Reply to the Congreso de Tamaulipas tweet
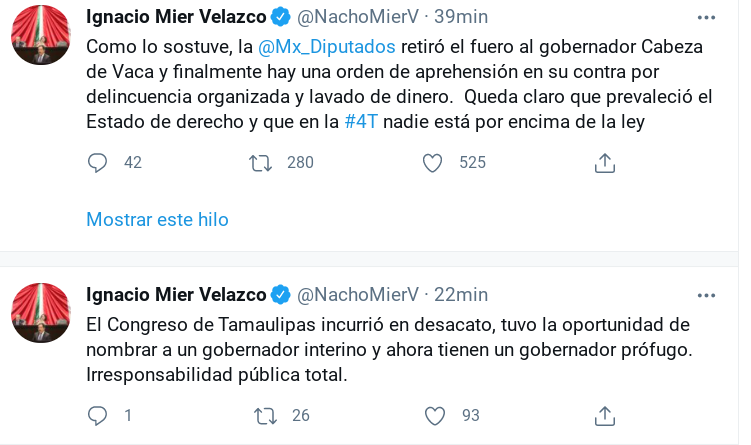This screenshot has width=751, height=445. pyautogui.click(x=97, y=415)
